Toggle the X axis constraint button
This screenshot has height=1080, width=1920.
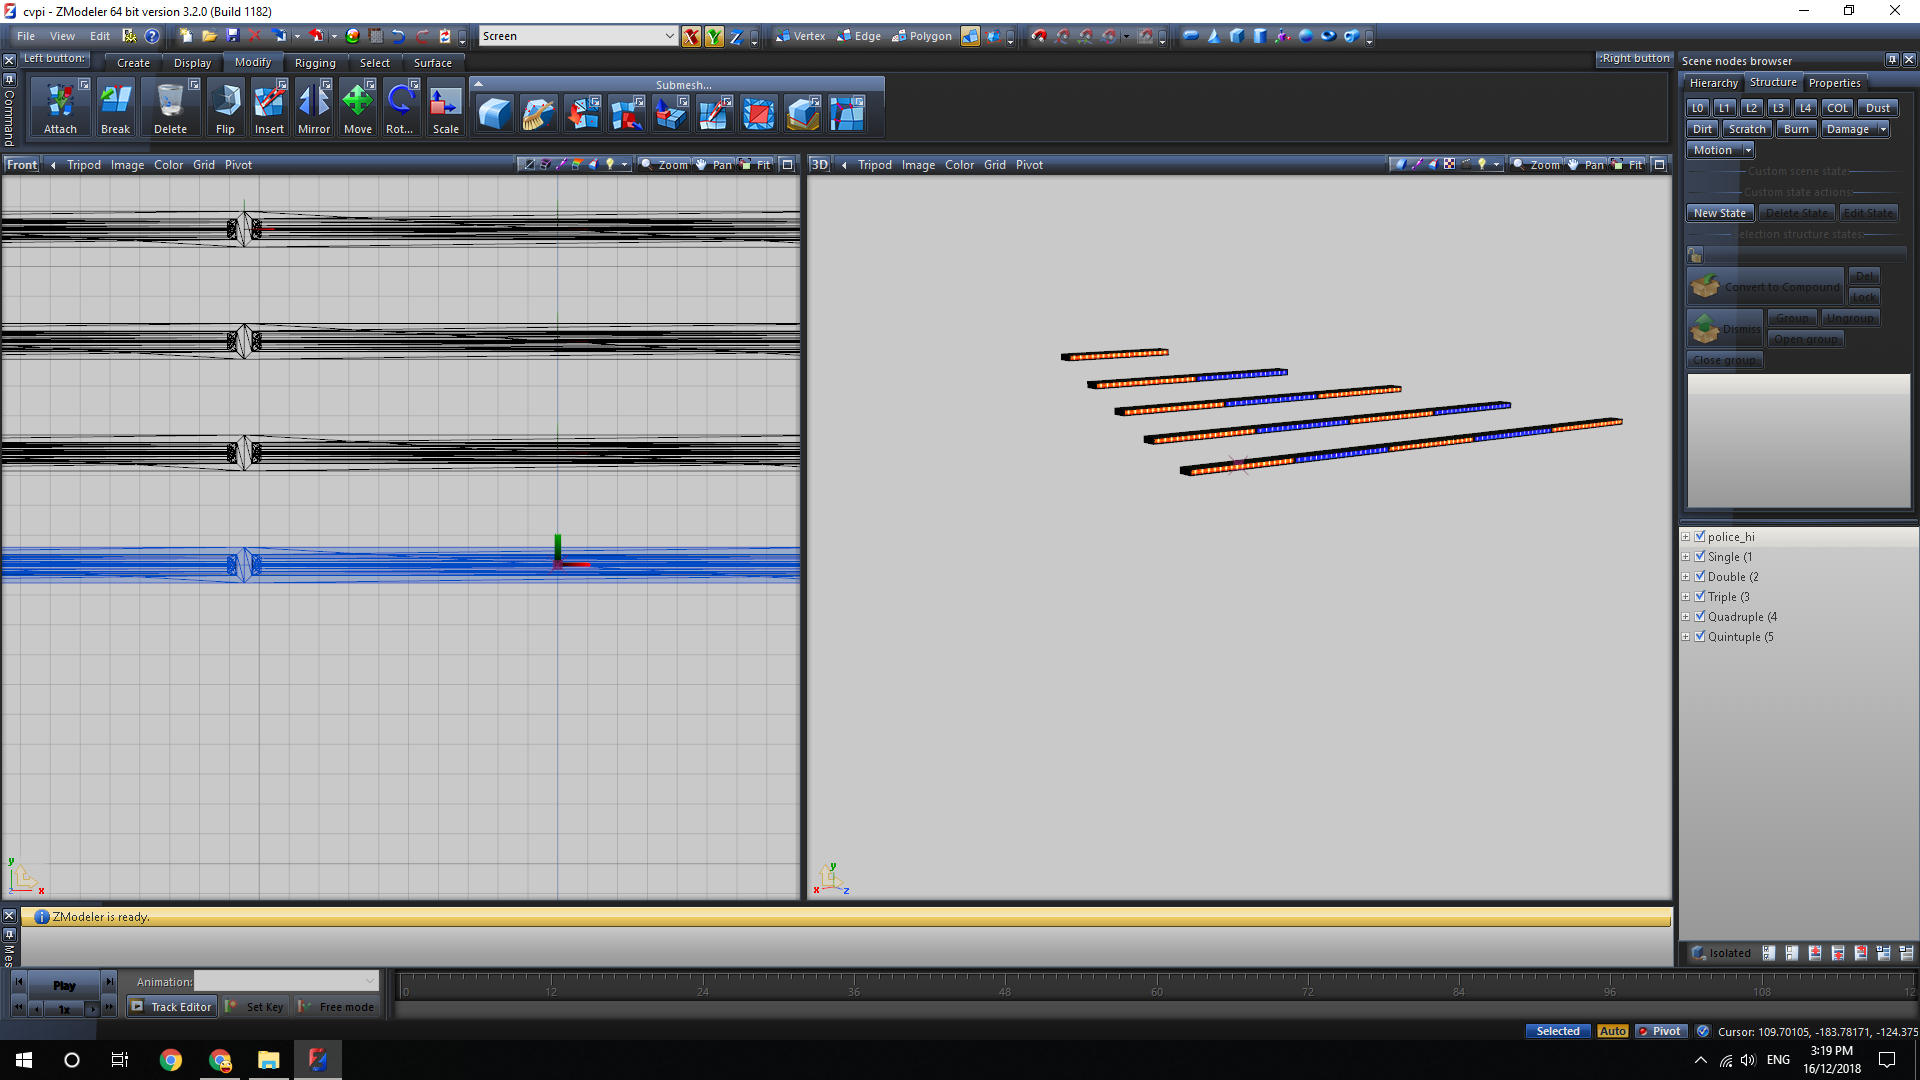[691, 37]
